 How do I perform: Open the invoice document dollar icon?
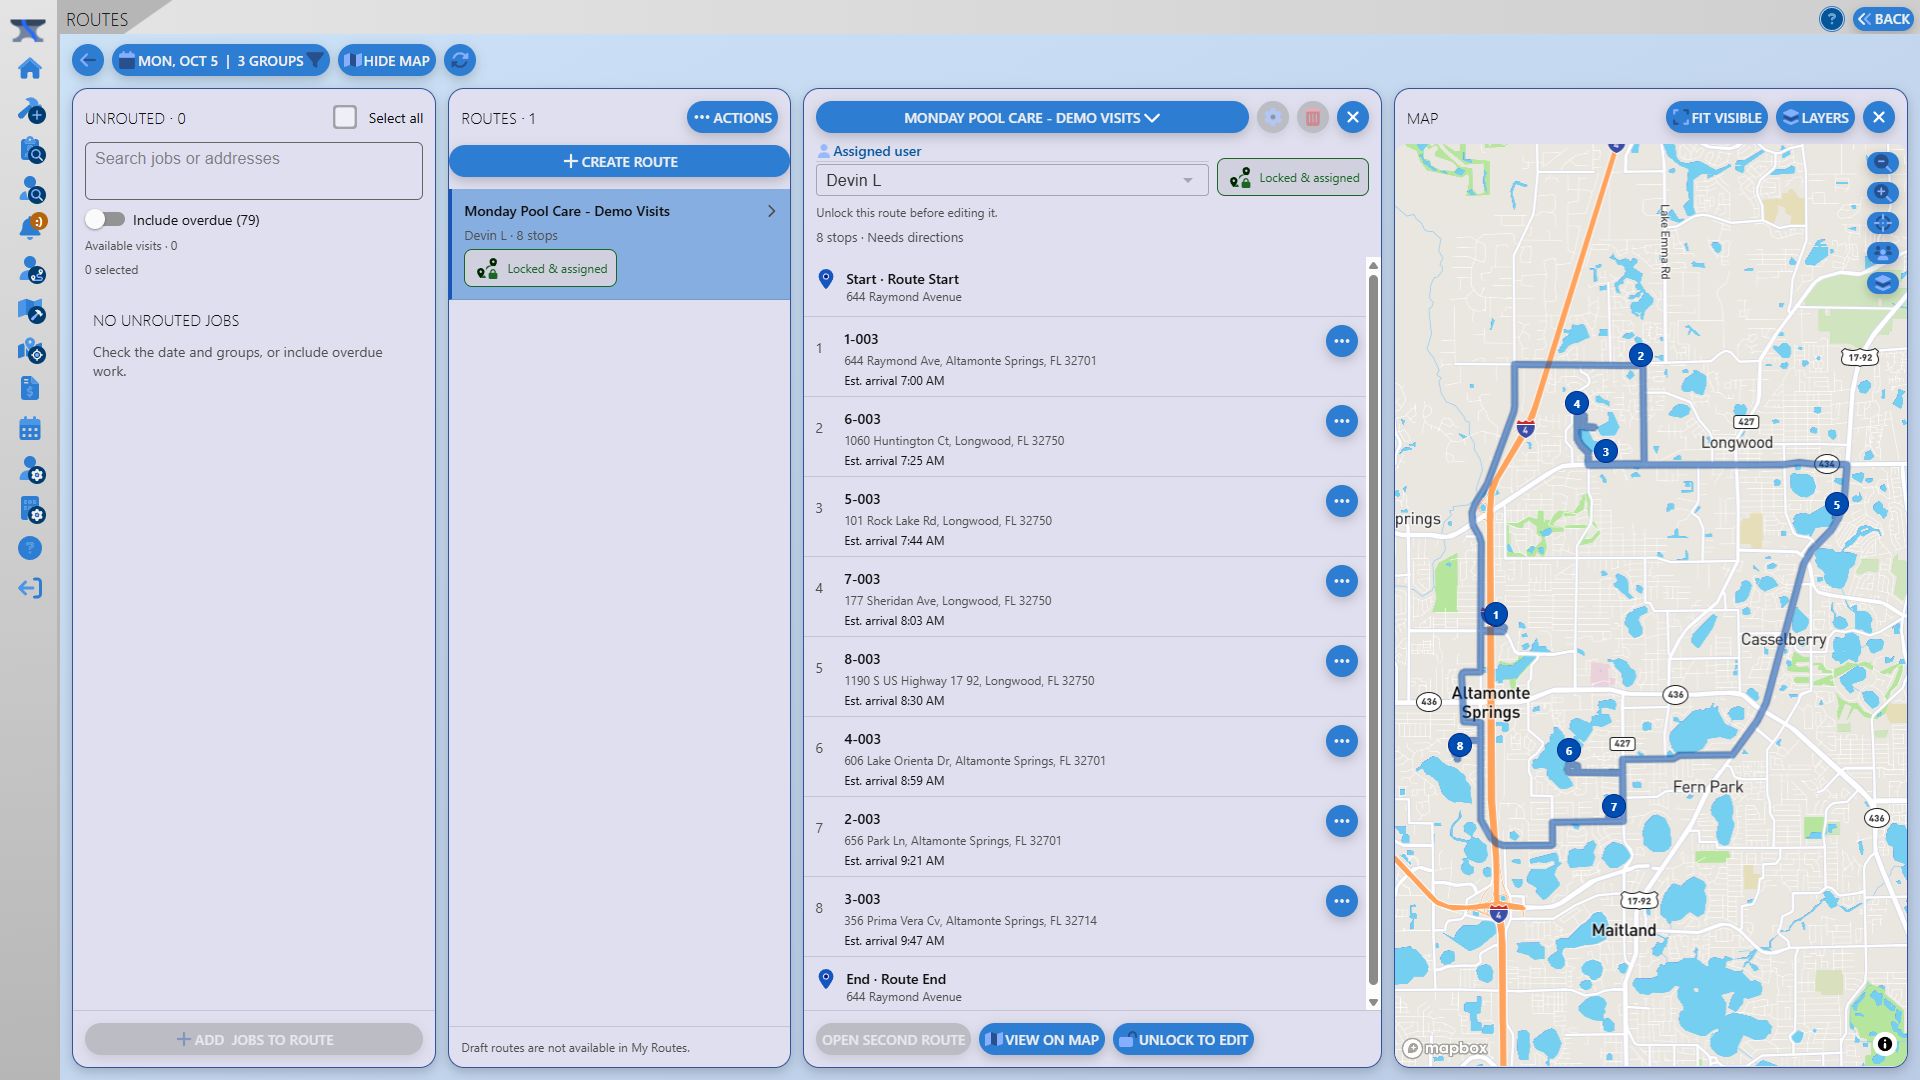point(30,388)
